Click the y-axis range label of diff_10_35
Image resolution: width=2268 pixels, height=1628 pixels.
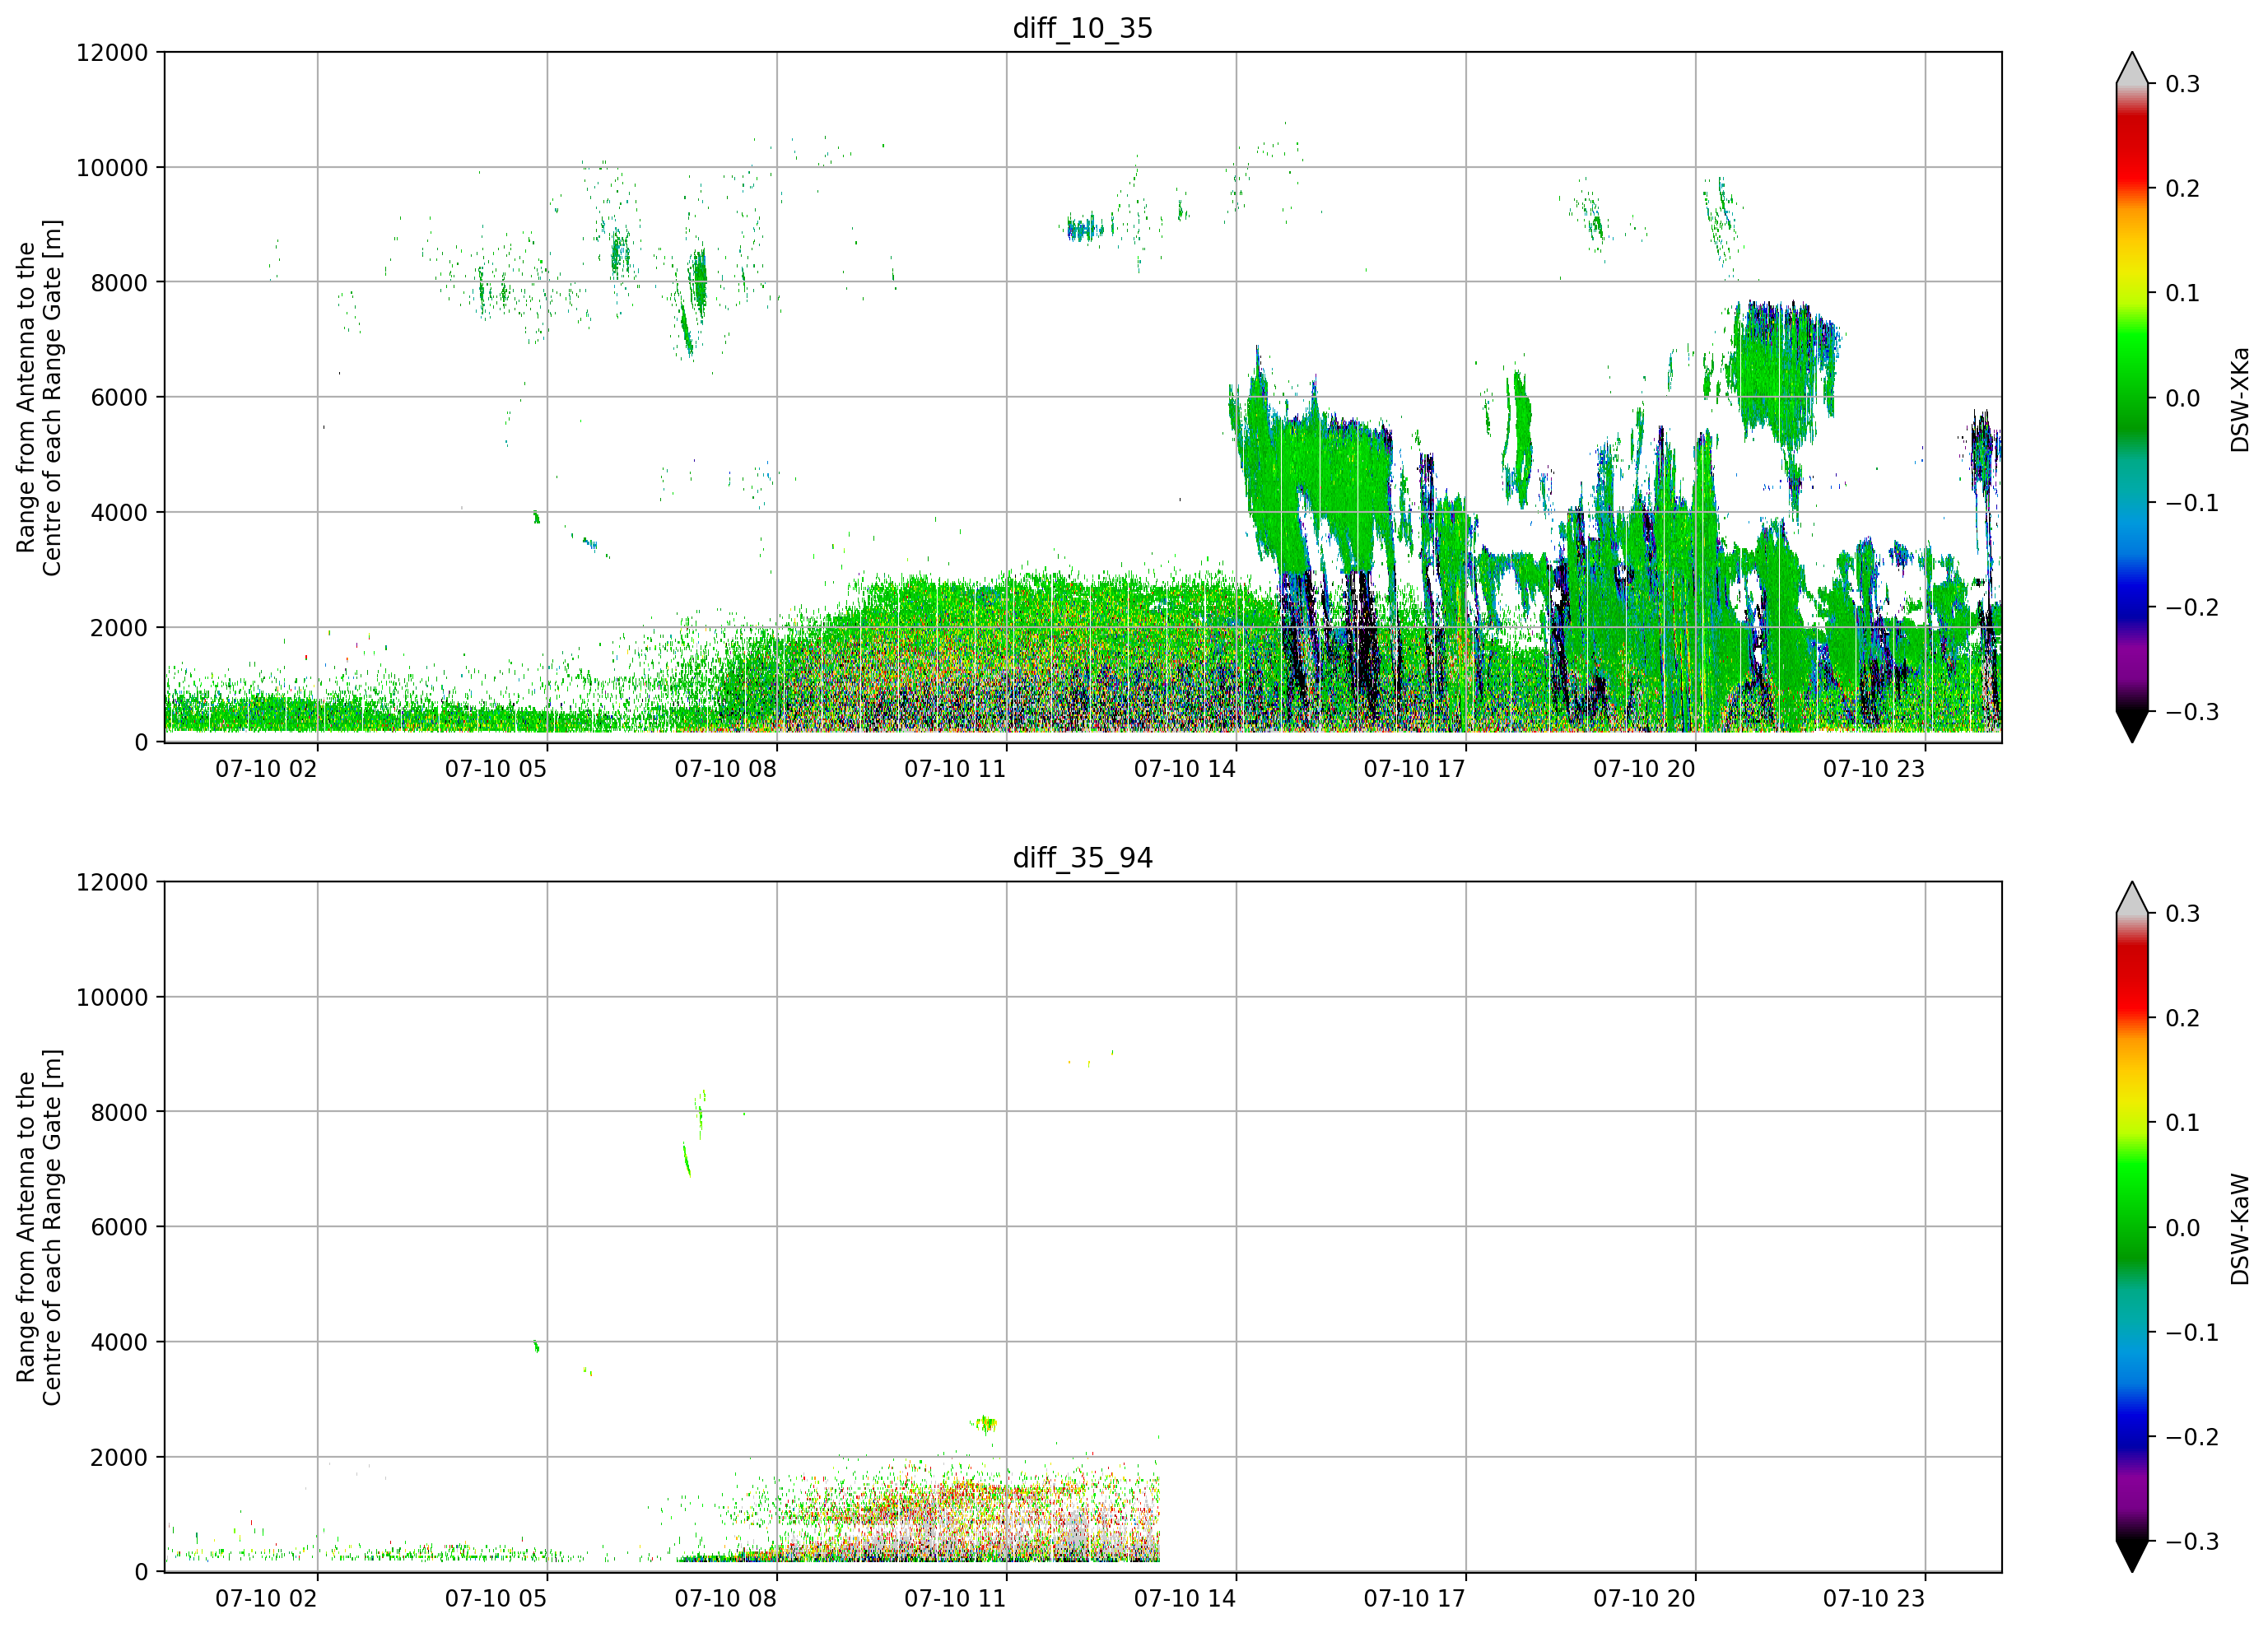point(39,397)
